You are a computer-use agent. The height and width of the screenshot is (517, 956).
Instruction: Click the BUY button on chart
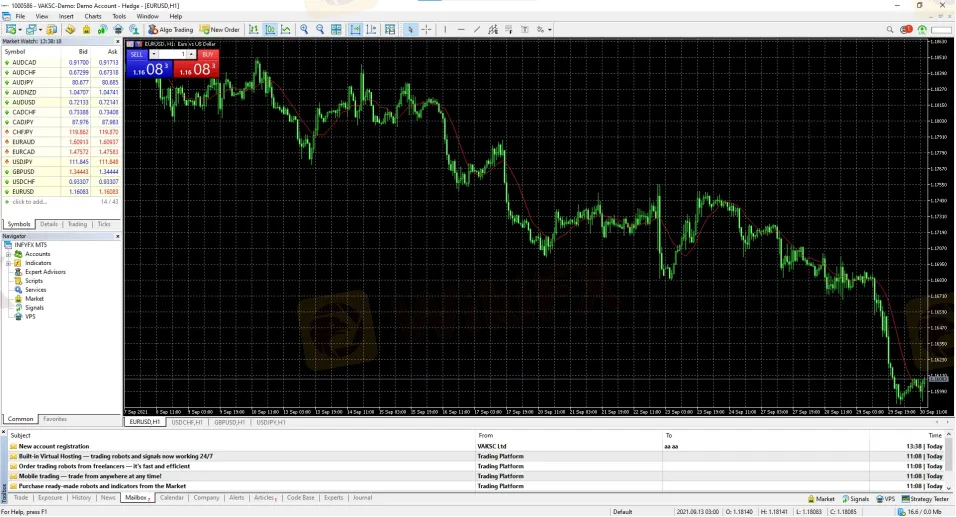[x=207, y=54]
